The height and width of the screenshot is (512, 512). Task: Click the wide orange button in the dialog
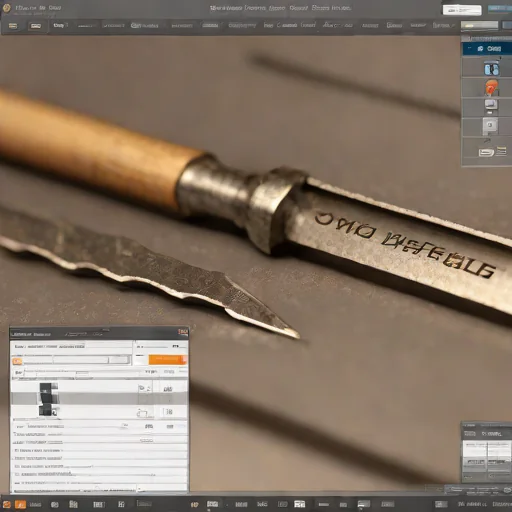[x=168, y=359]
